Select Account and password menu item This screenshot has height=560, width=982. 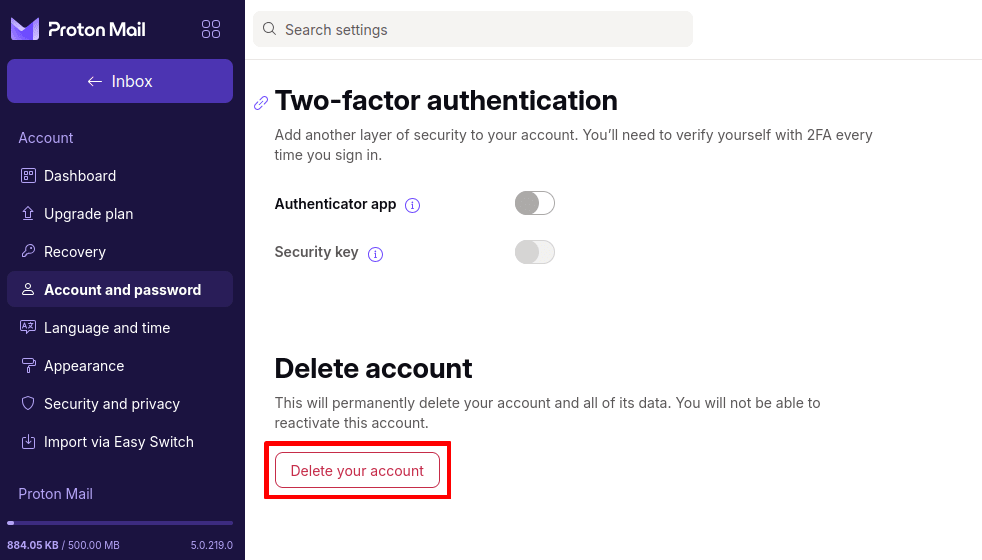click(122, 290)
